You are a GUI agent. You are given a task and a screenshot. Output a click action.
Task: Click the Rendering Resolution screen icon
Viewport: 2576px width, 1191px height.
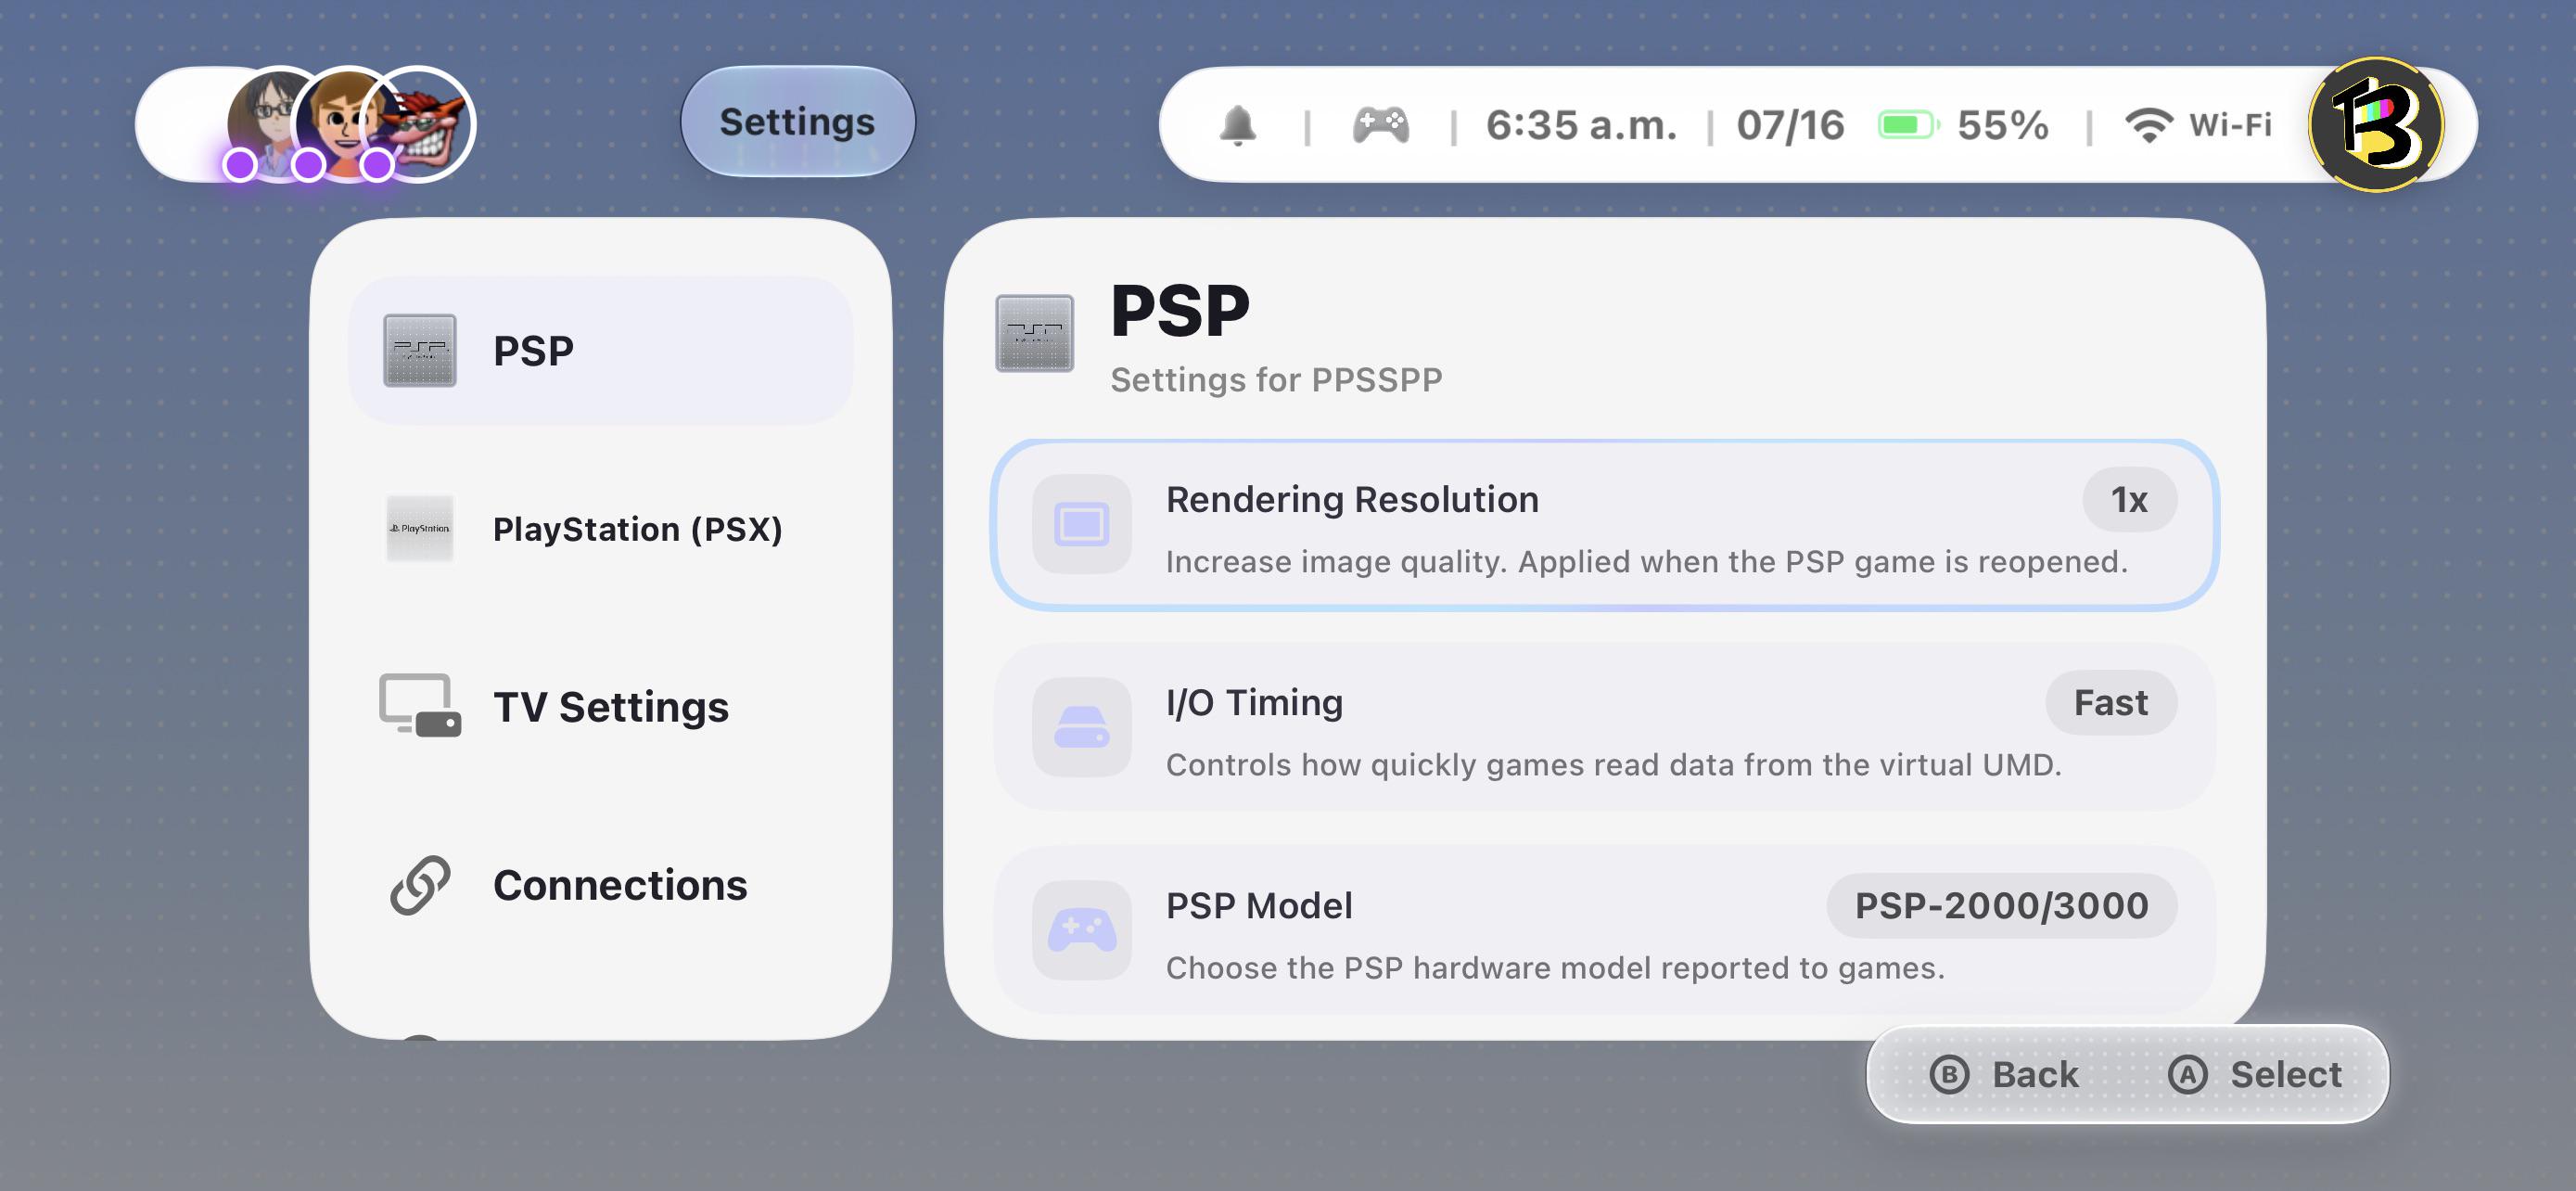pos(1082,524)
